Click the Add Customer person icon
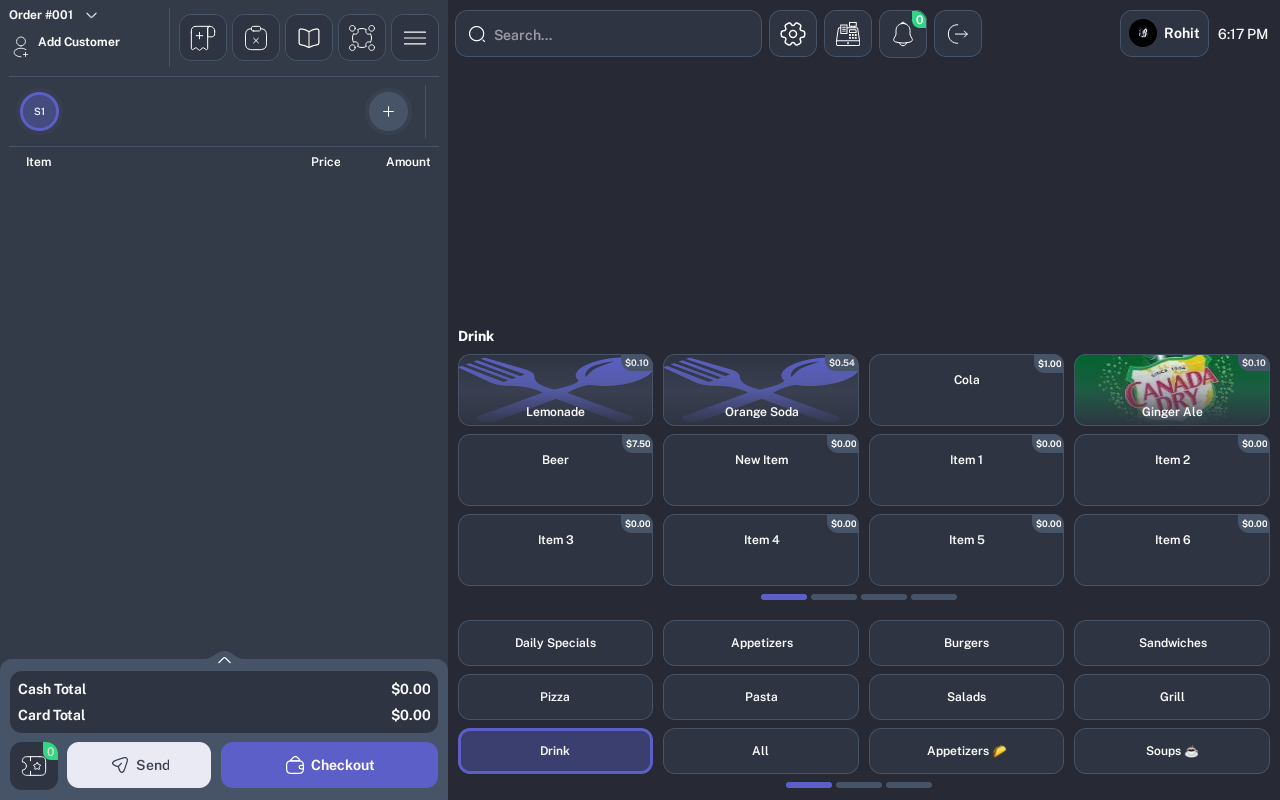Screen dimensions: 1280x800 pyautogui.click(x=20, y=46)
